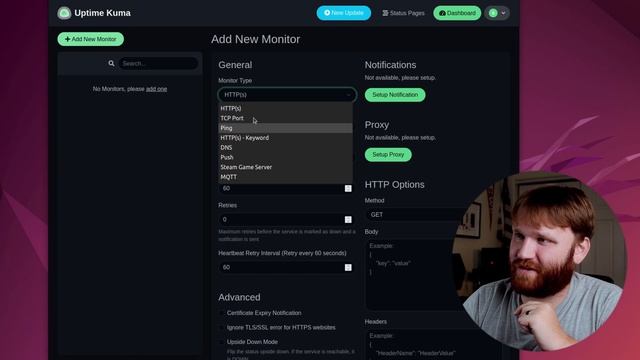Follow the 'add one' link

pos(156,89)
